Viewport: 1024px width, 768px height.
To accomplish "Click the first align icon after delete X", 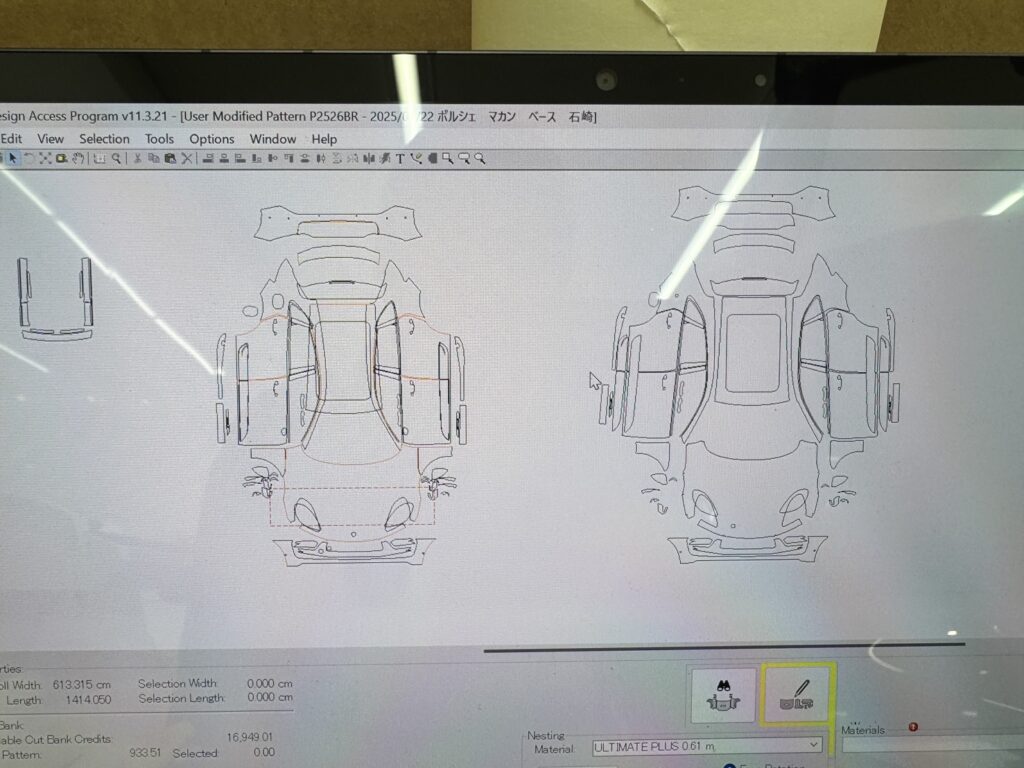I will 208,158.
